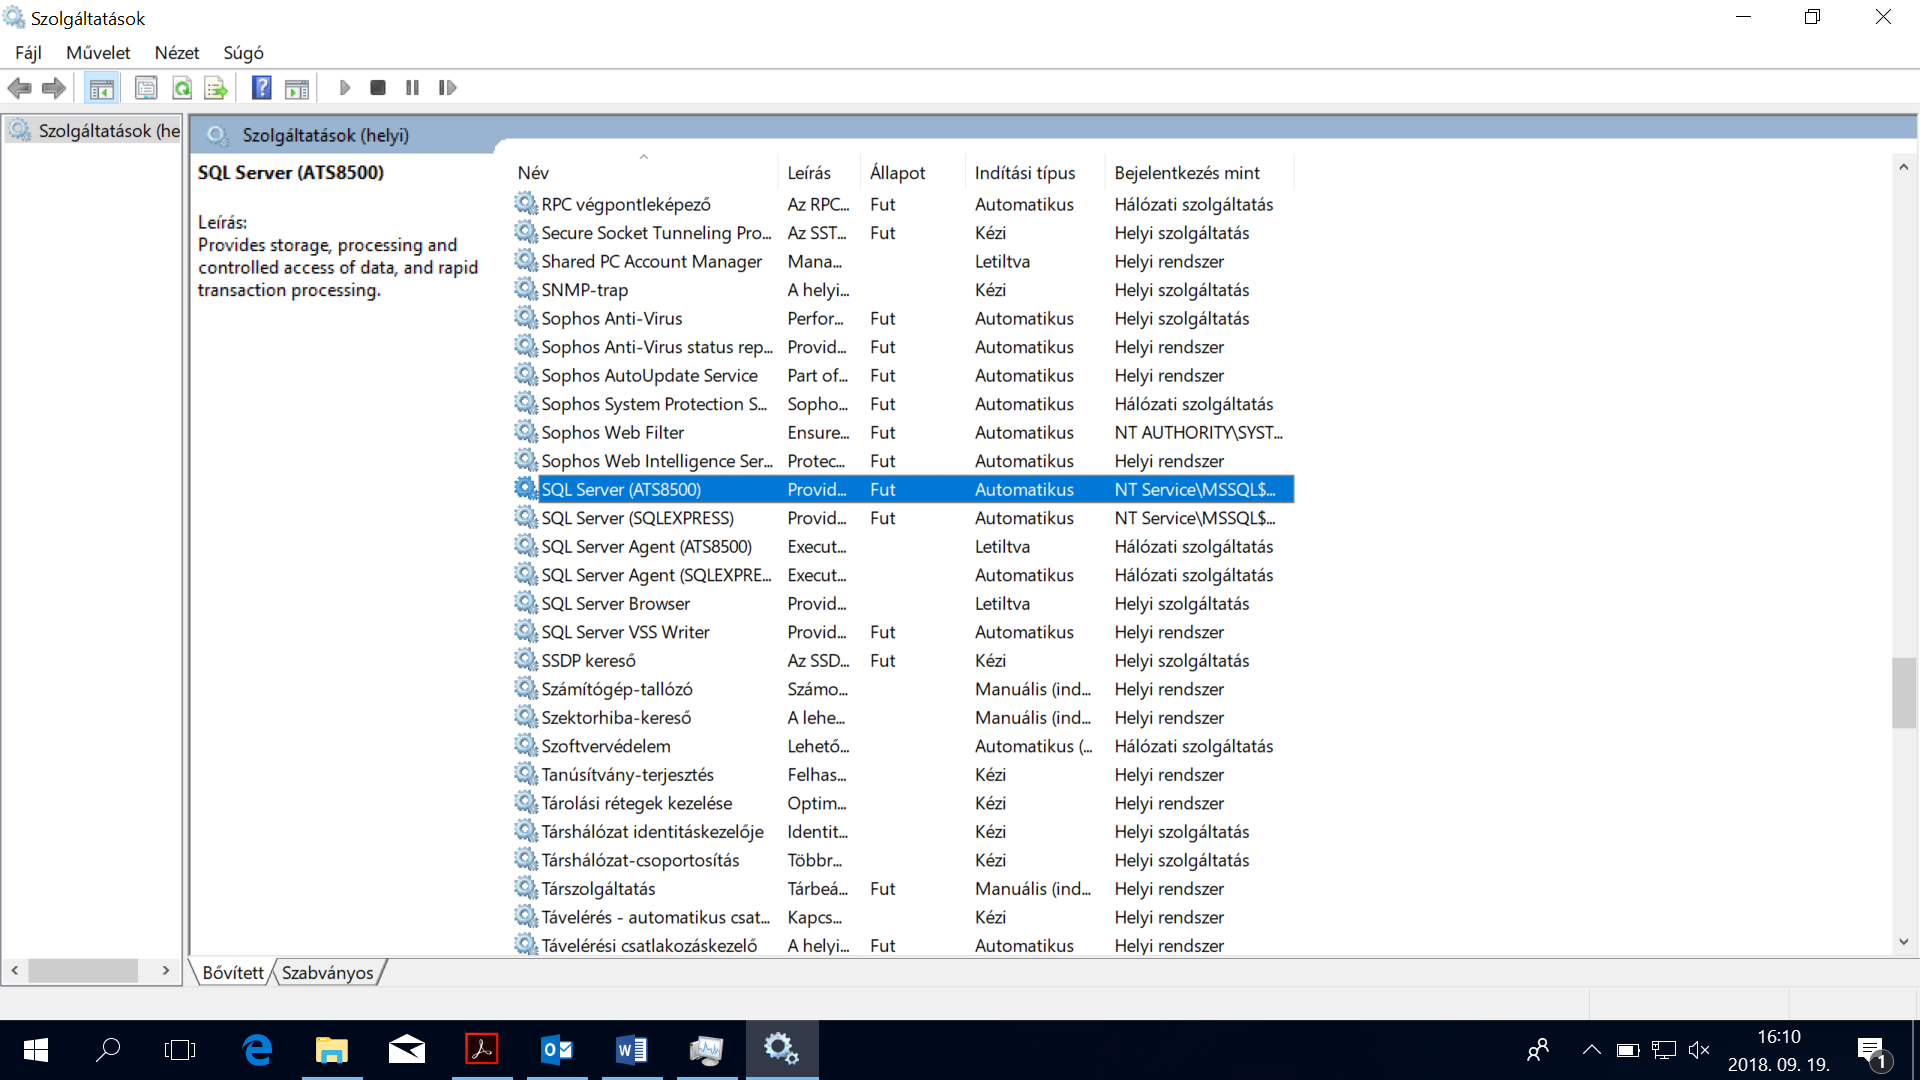Start the service with the play icon
This screenshot has height=1080, width=1920.
[345, 88]
